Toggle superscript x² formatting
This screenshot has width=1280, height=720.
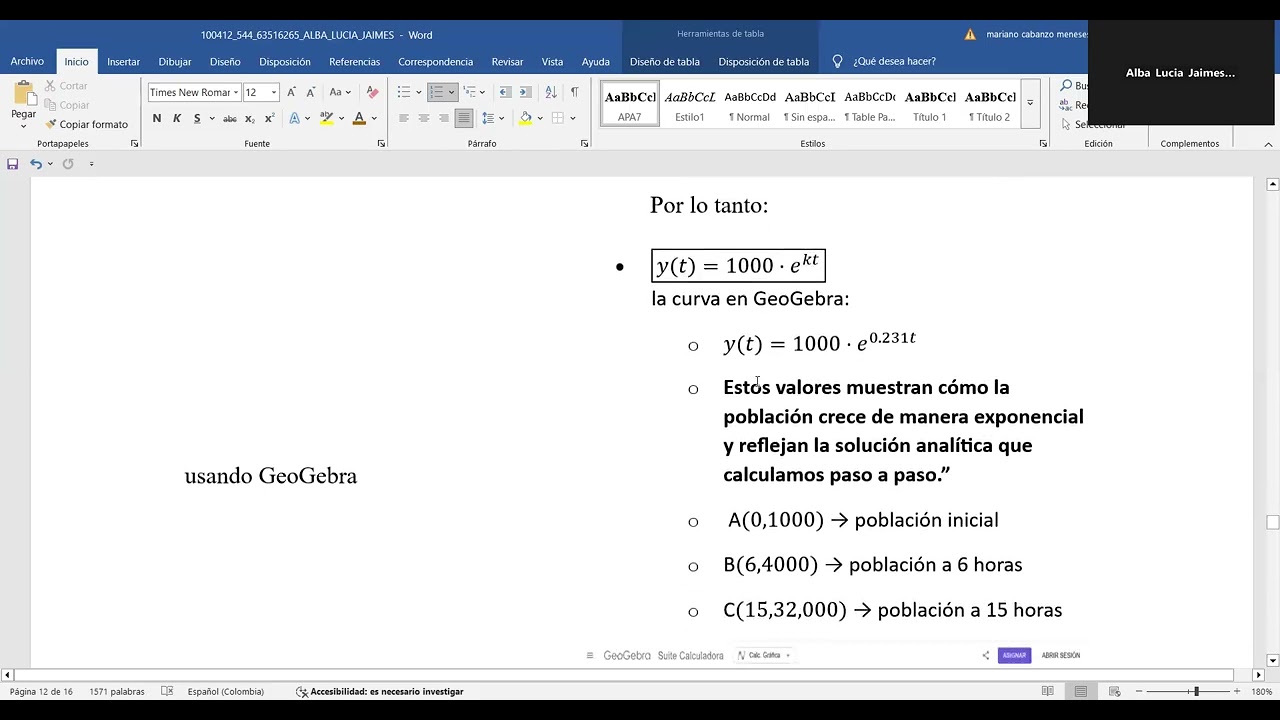(x=270, y=118)
